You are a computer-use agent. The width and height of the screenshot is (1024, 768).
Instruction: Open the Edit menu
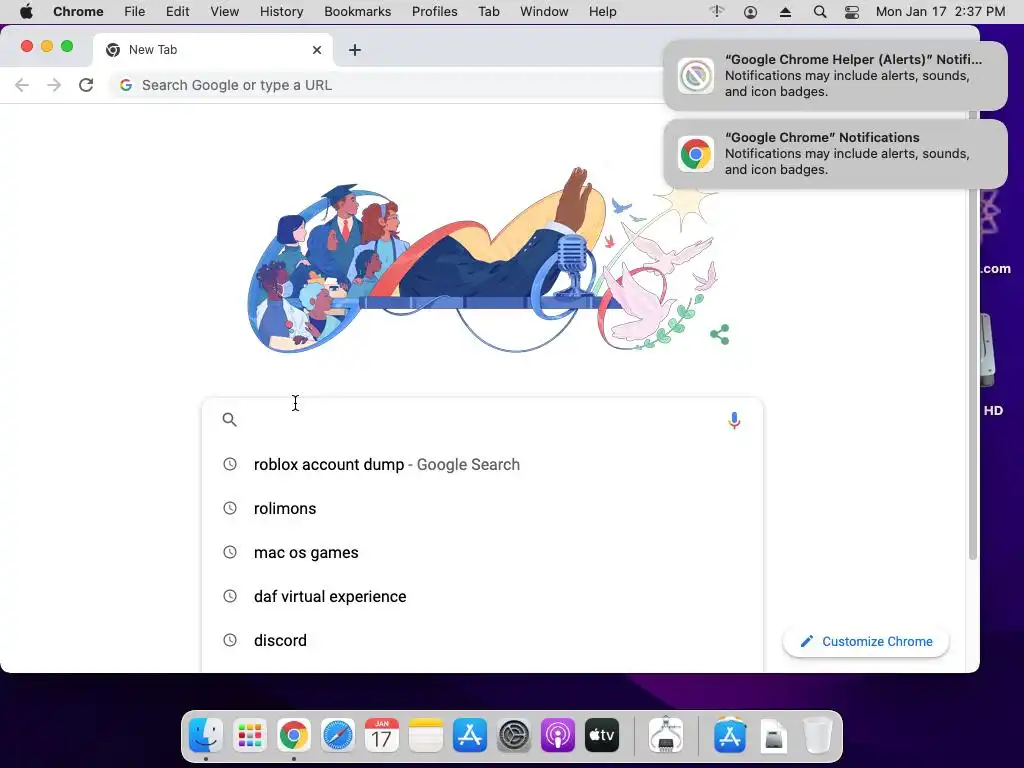click(177, 11)
